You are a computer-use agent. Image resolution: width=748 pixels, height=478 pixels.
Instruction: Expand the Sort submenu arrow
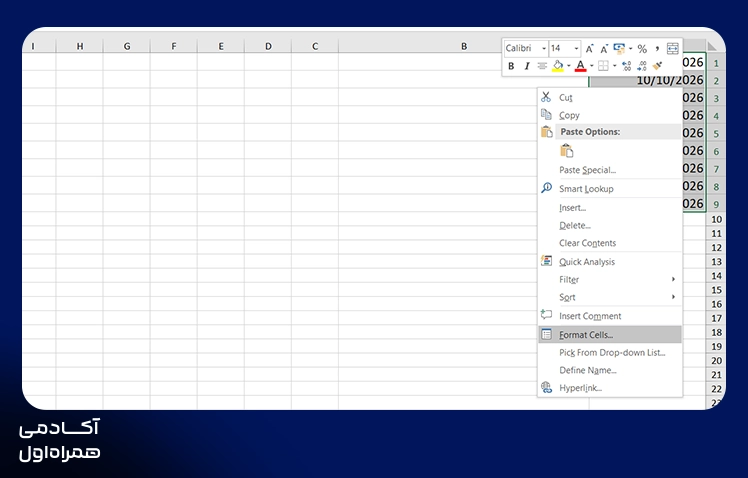(x=673, y=297)
